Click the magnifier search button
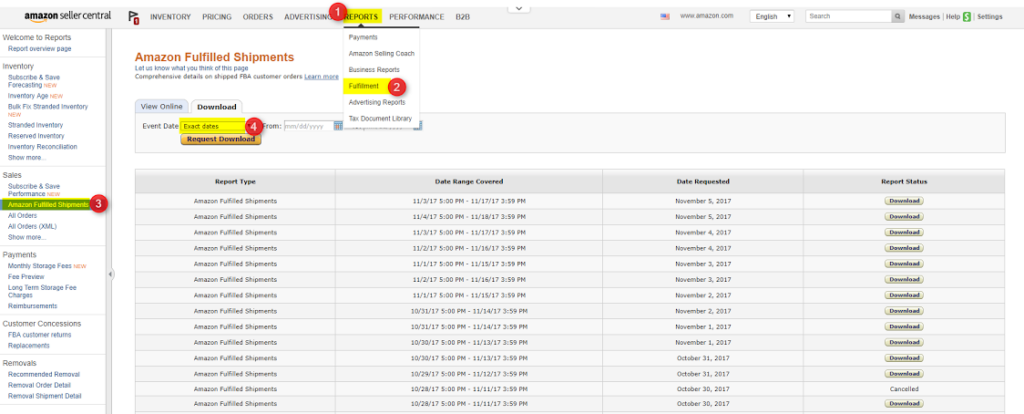The image size is (1024, 414). (x=899, y=16)
